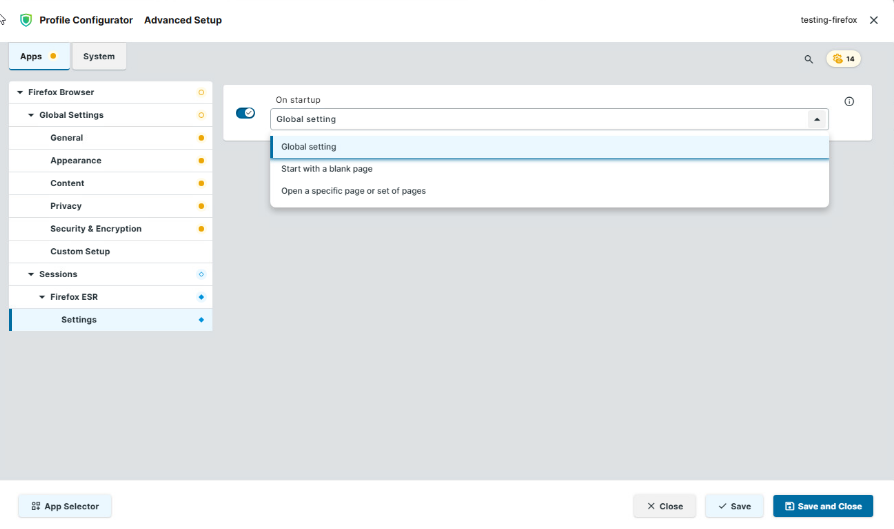Collapse the Firefox ESR tree arrow

point(42,297)
